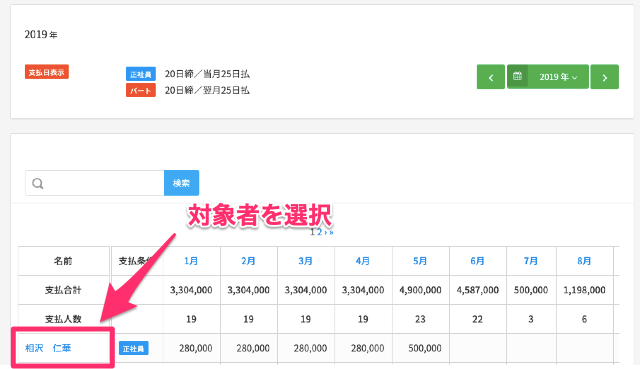Click the パート orange tag in legend
This screenshot has width=640, height=369.
coord(140,90)
